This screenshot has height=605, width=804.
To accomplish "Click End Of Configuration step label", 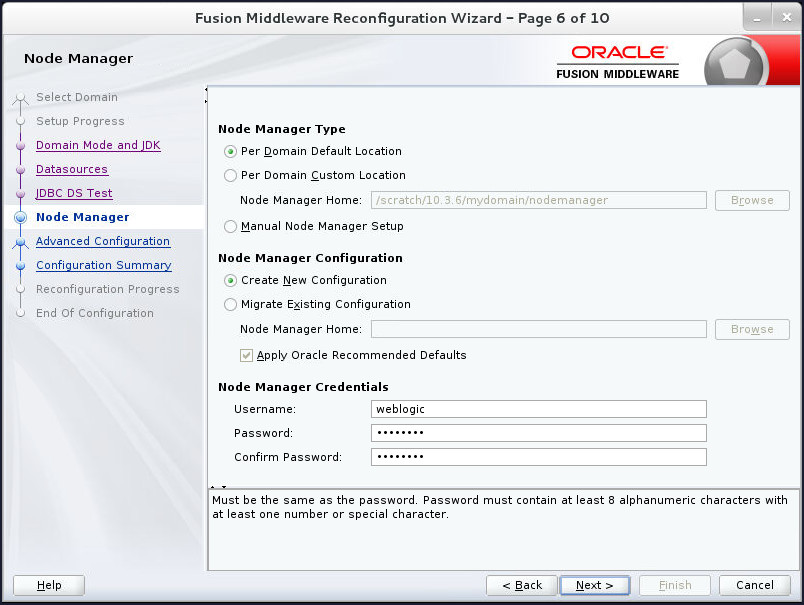I will tap(95, 313).
